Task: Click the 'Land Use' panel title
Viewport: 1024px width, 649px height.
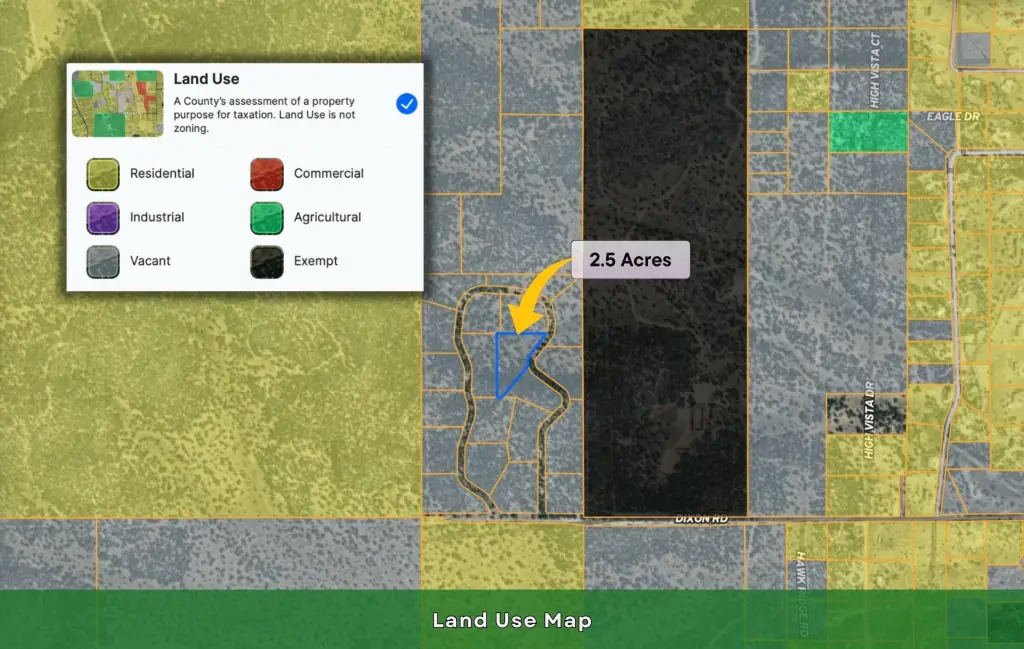Action: click(x=206, y=79)
